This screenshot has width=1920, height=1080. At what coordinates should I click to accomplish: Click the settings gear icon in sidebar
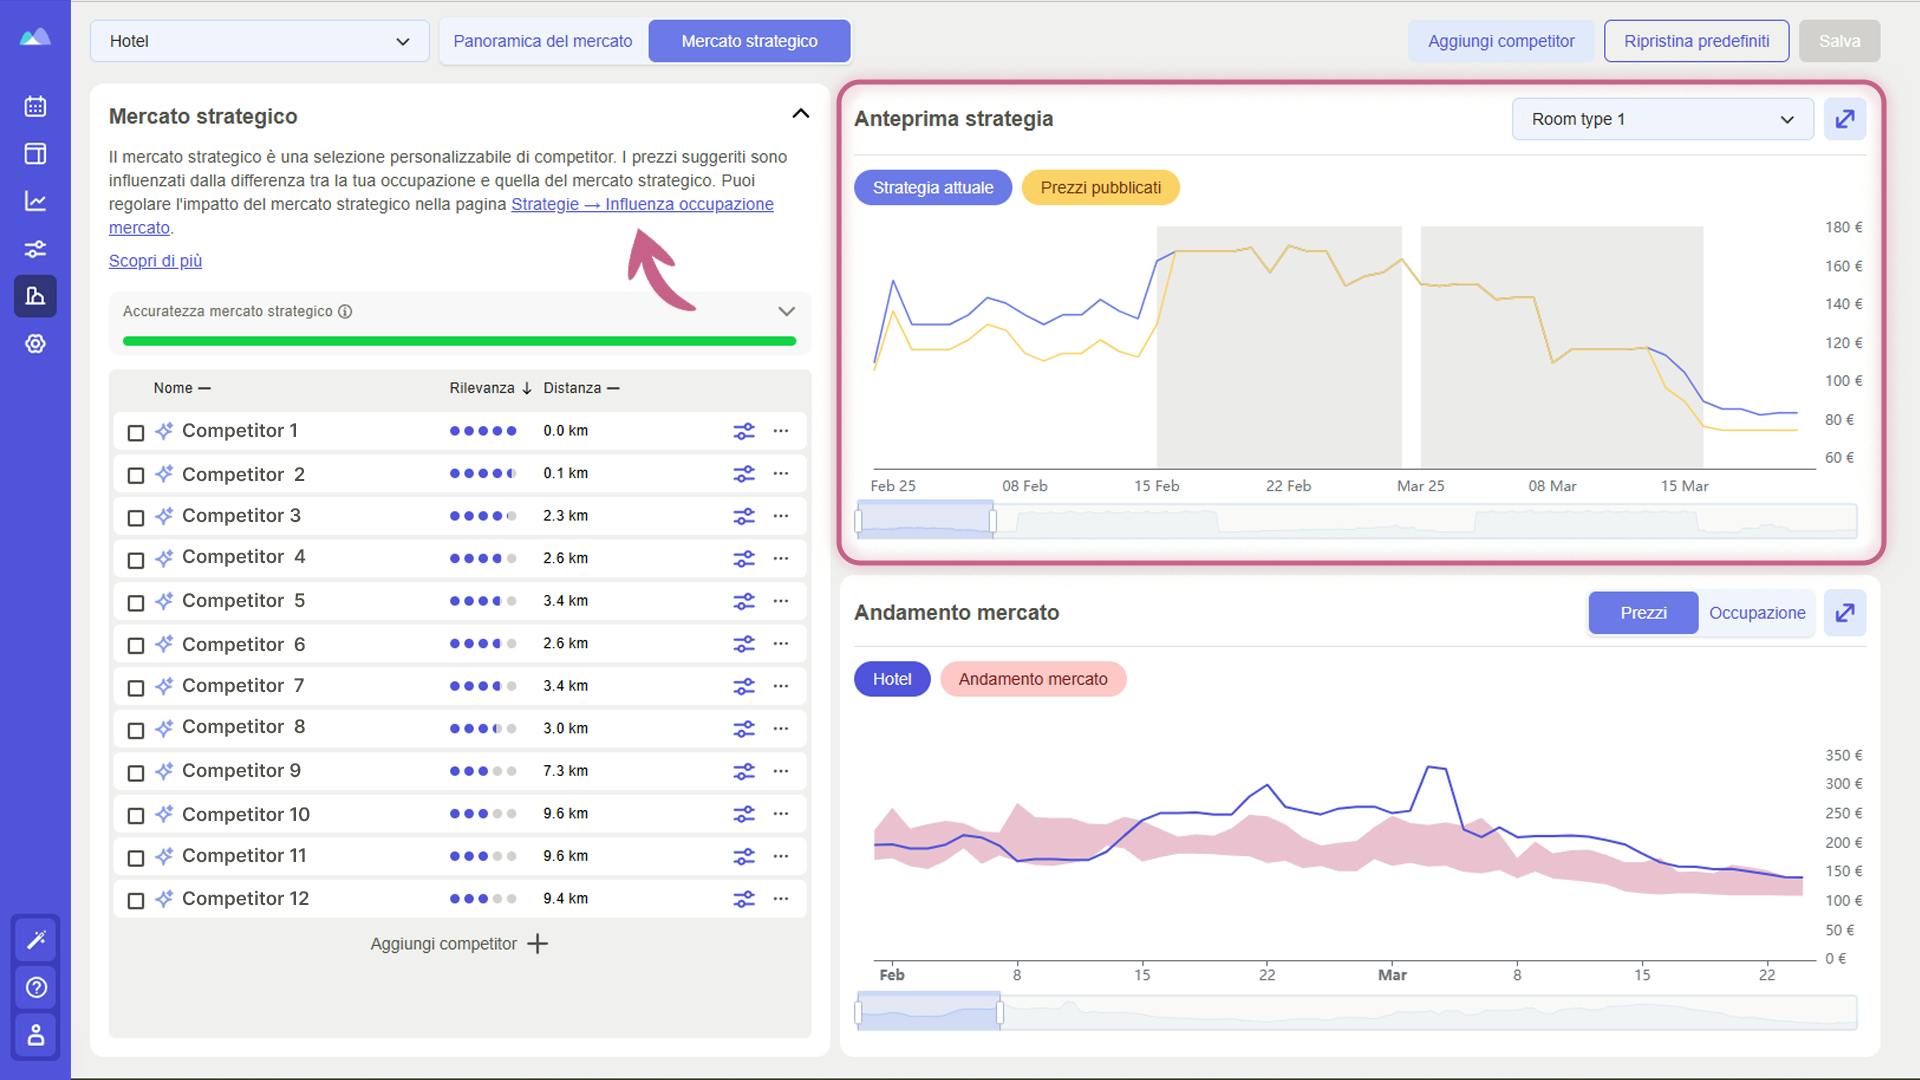[x=36, y=343]
